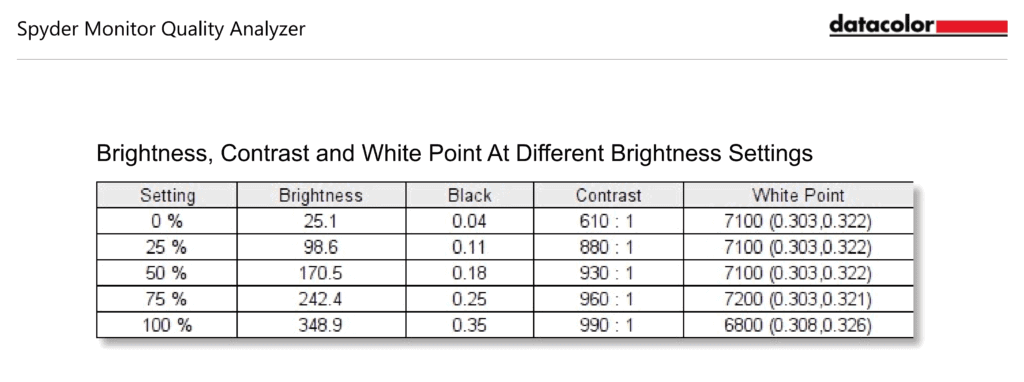Select the 0.35 black level value

470,325
